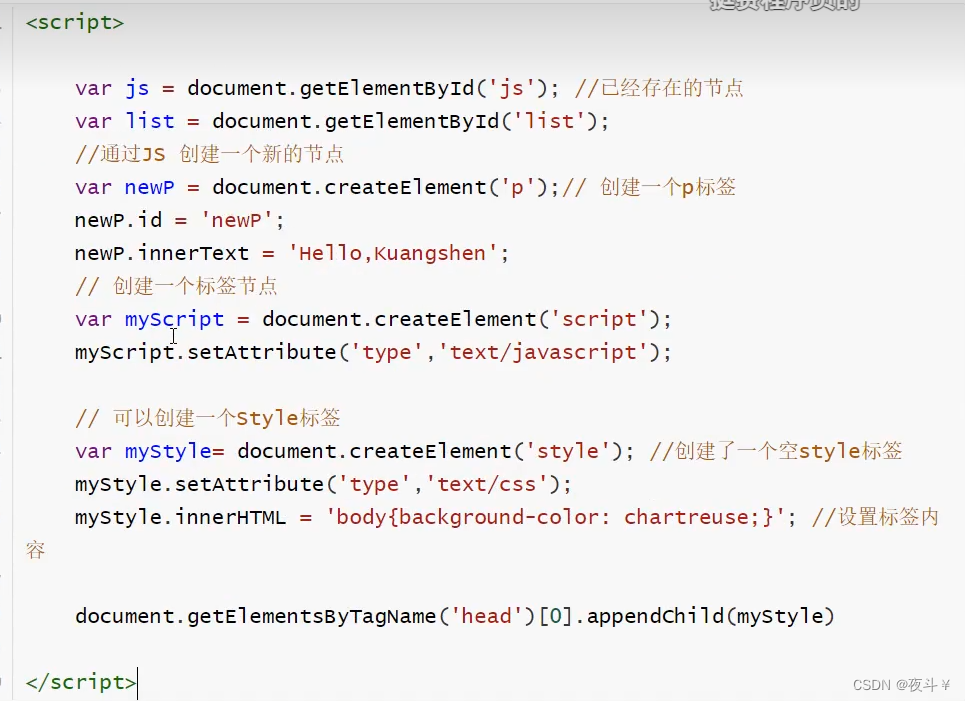
Task: Click setAttribute on the myScript line
Action: click(x=262, y=353)
